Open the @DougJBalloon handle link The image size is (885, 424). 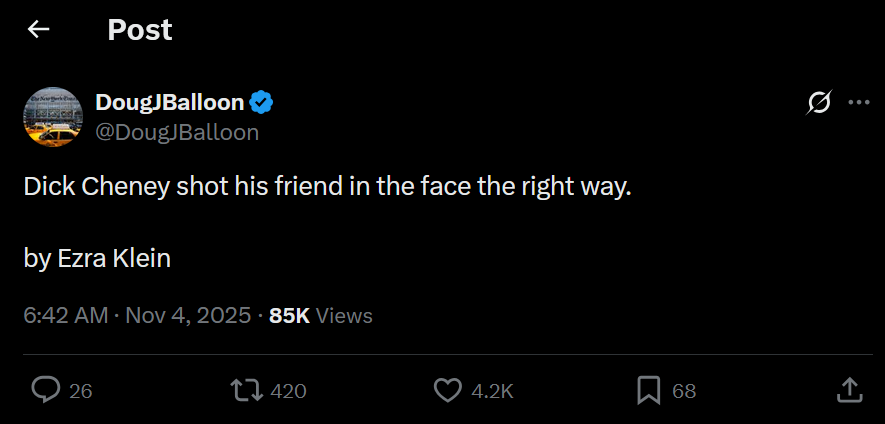tap(176, 132)
